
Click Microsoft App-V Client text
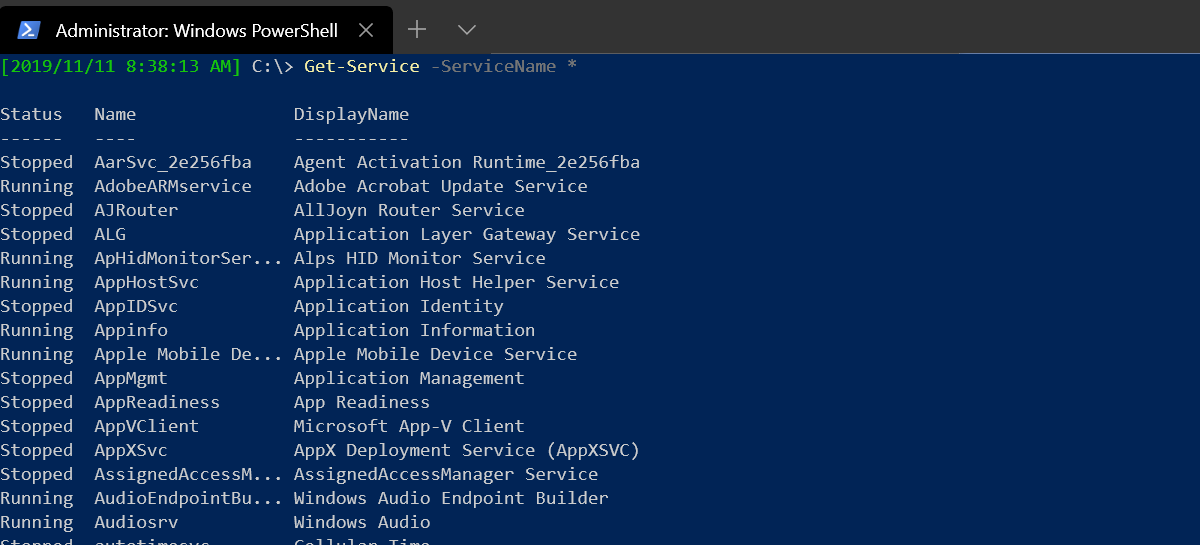[409, 426]
